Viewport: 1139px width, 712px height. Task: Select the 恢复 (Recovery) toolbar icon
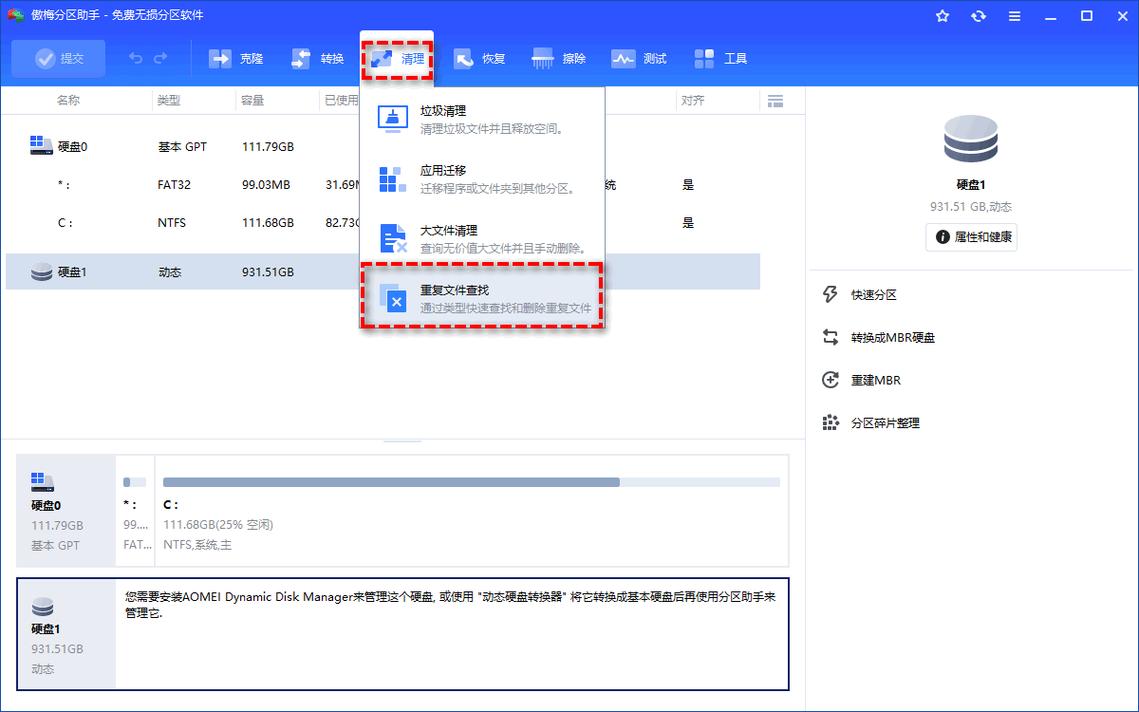coord(479,58)
